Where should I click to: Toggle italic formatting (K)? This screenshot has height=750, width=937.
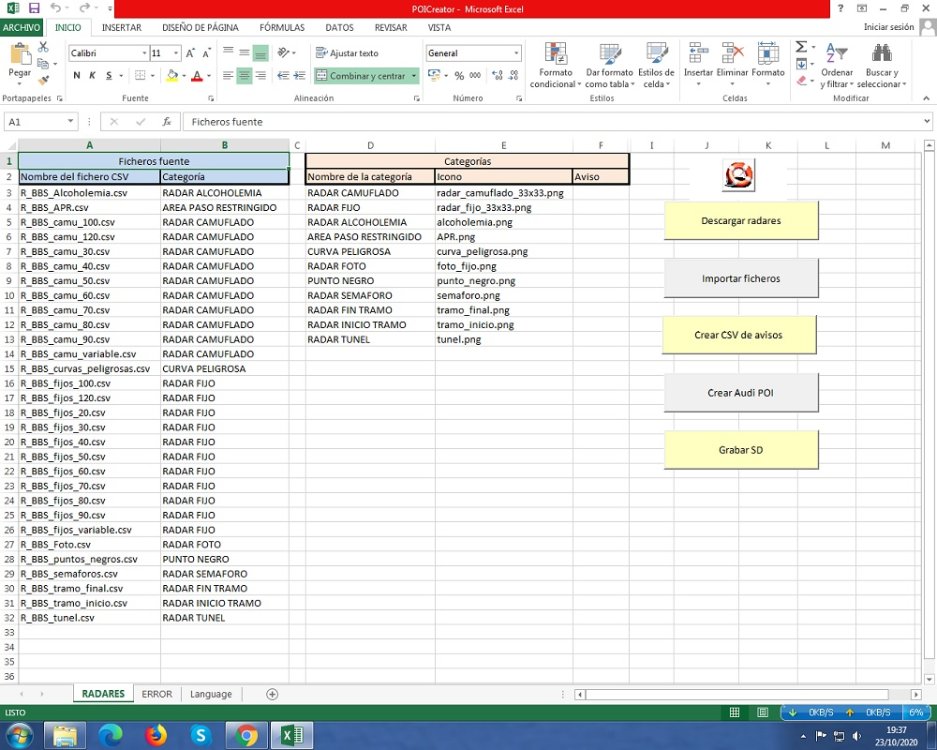[x=92, y=76]
